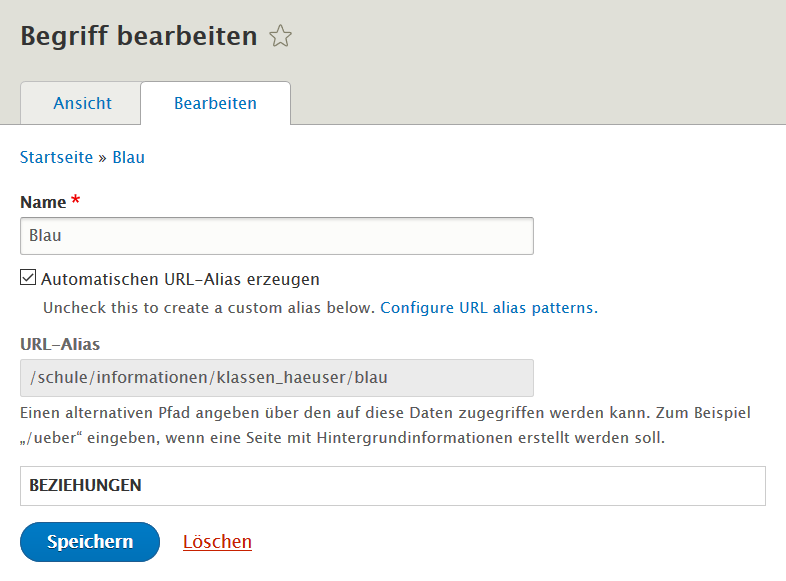
Task: Click the Begriff bearbeiten page heading
Action: (x=139, y=37)
